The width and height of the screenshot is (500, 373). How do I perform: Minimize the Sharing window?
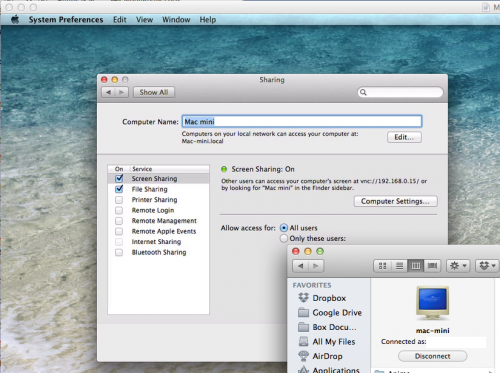[x=115, y=80]
